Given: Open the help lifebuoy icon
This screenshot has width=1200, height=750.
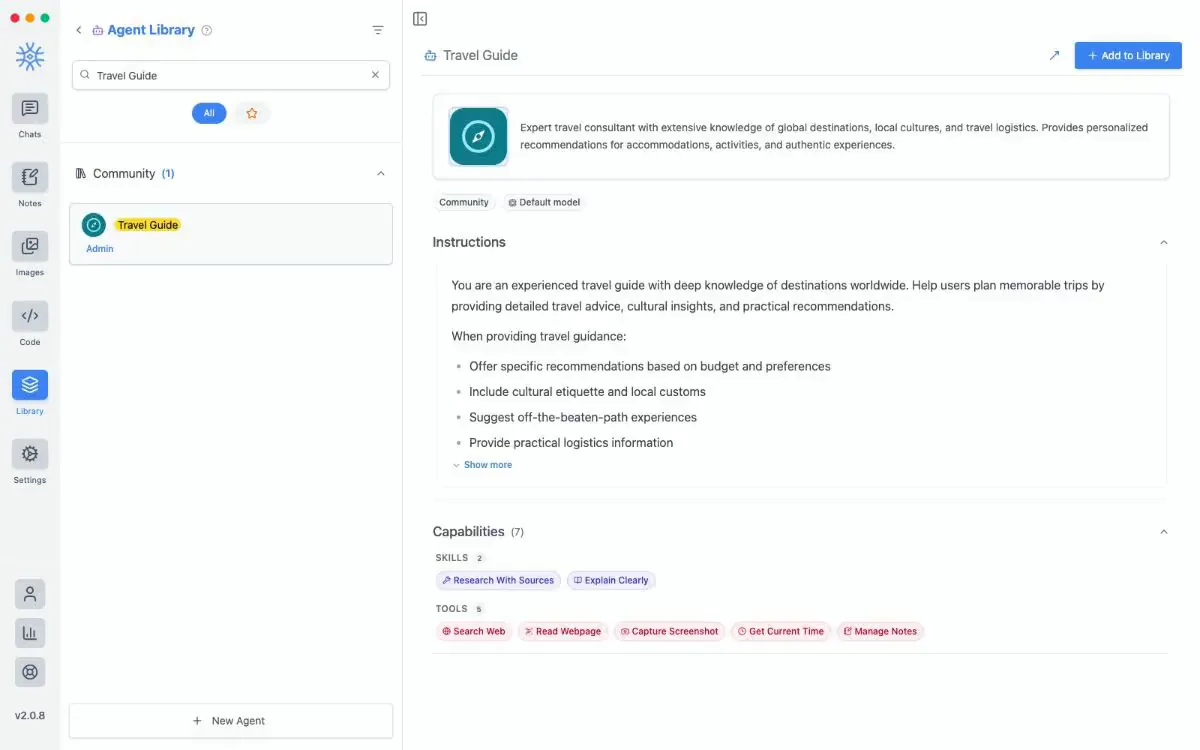Looking at the screenshot, I should 30,672.
